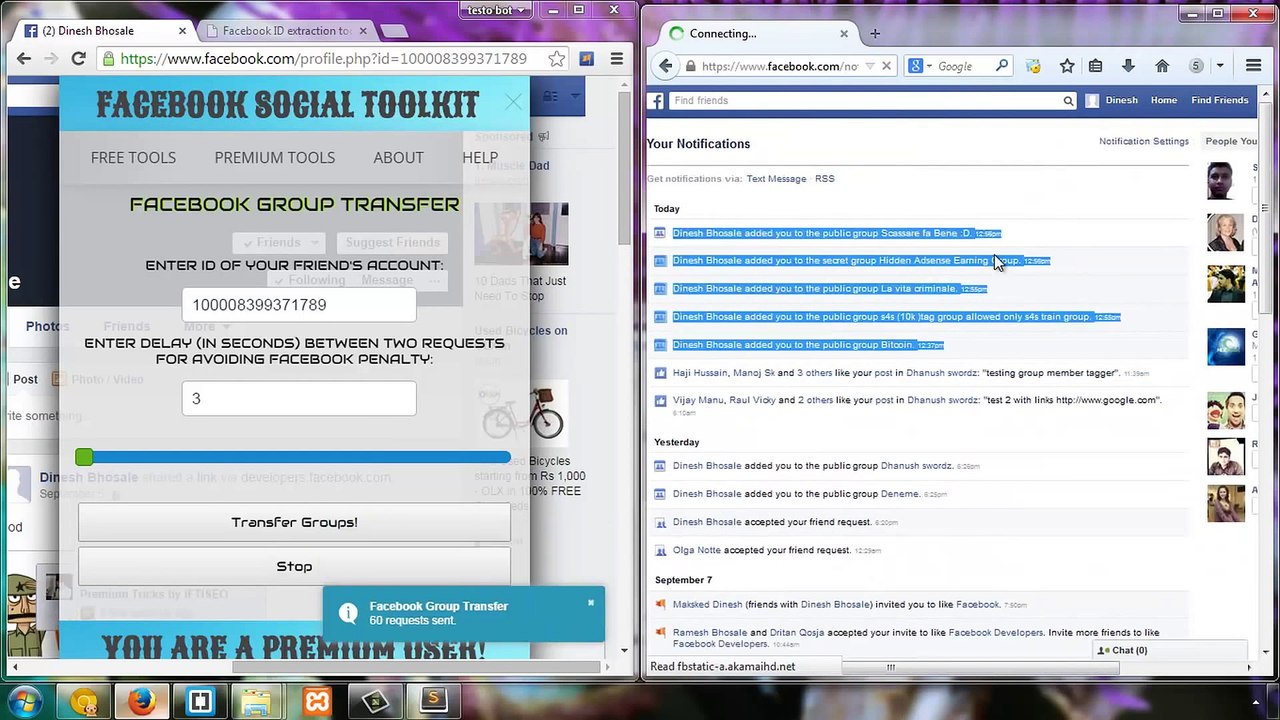This screenshot has width=1280, height=720.
Task: Click the Firefox addon badge showing 5
Action: click(x=1196, y=66)
